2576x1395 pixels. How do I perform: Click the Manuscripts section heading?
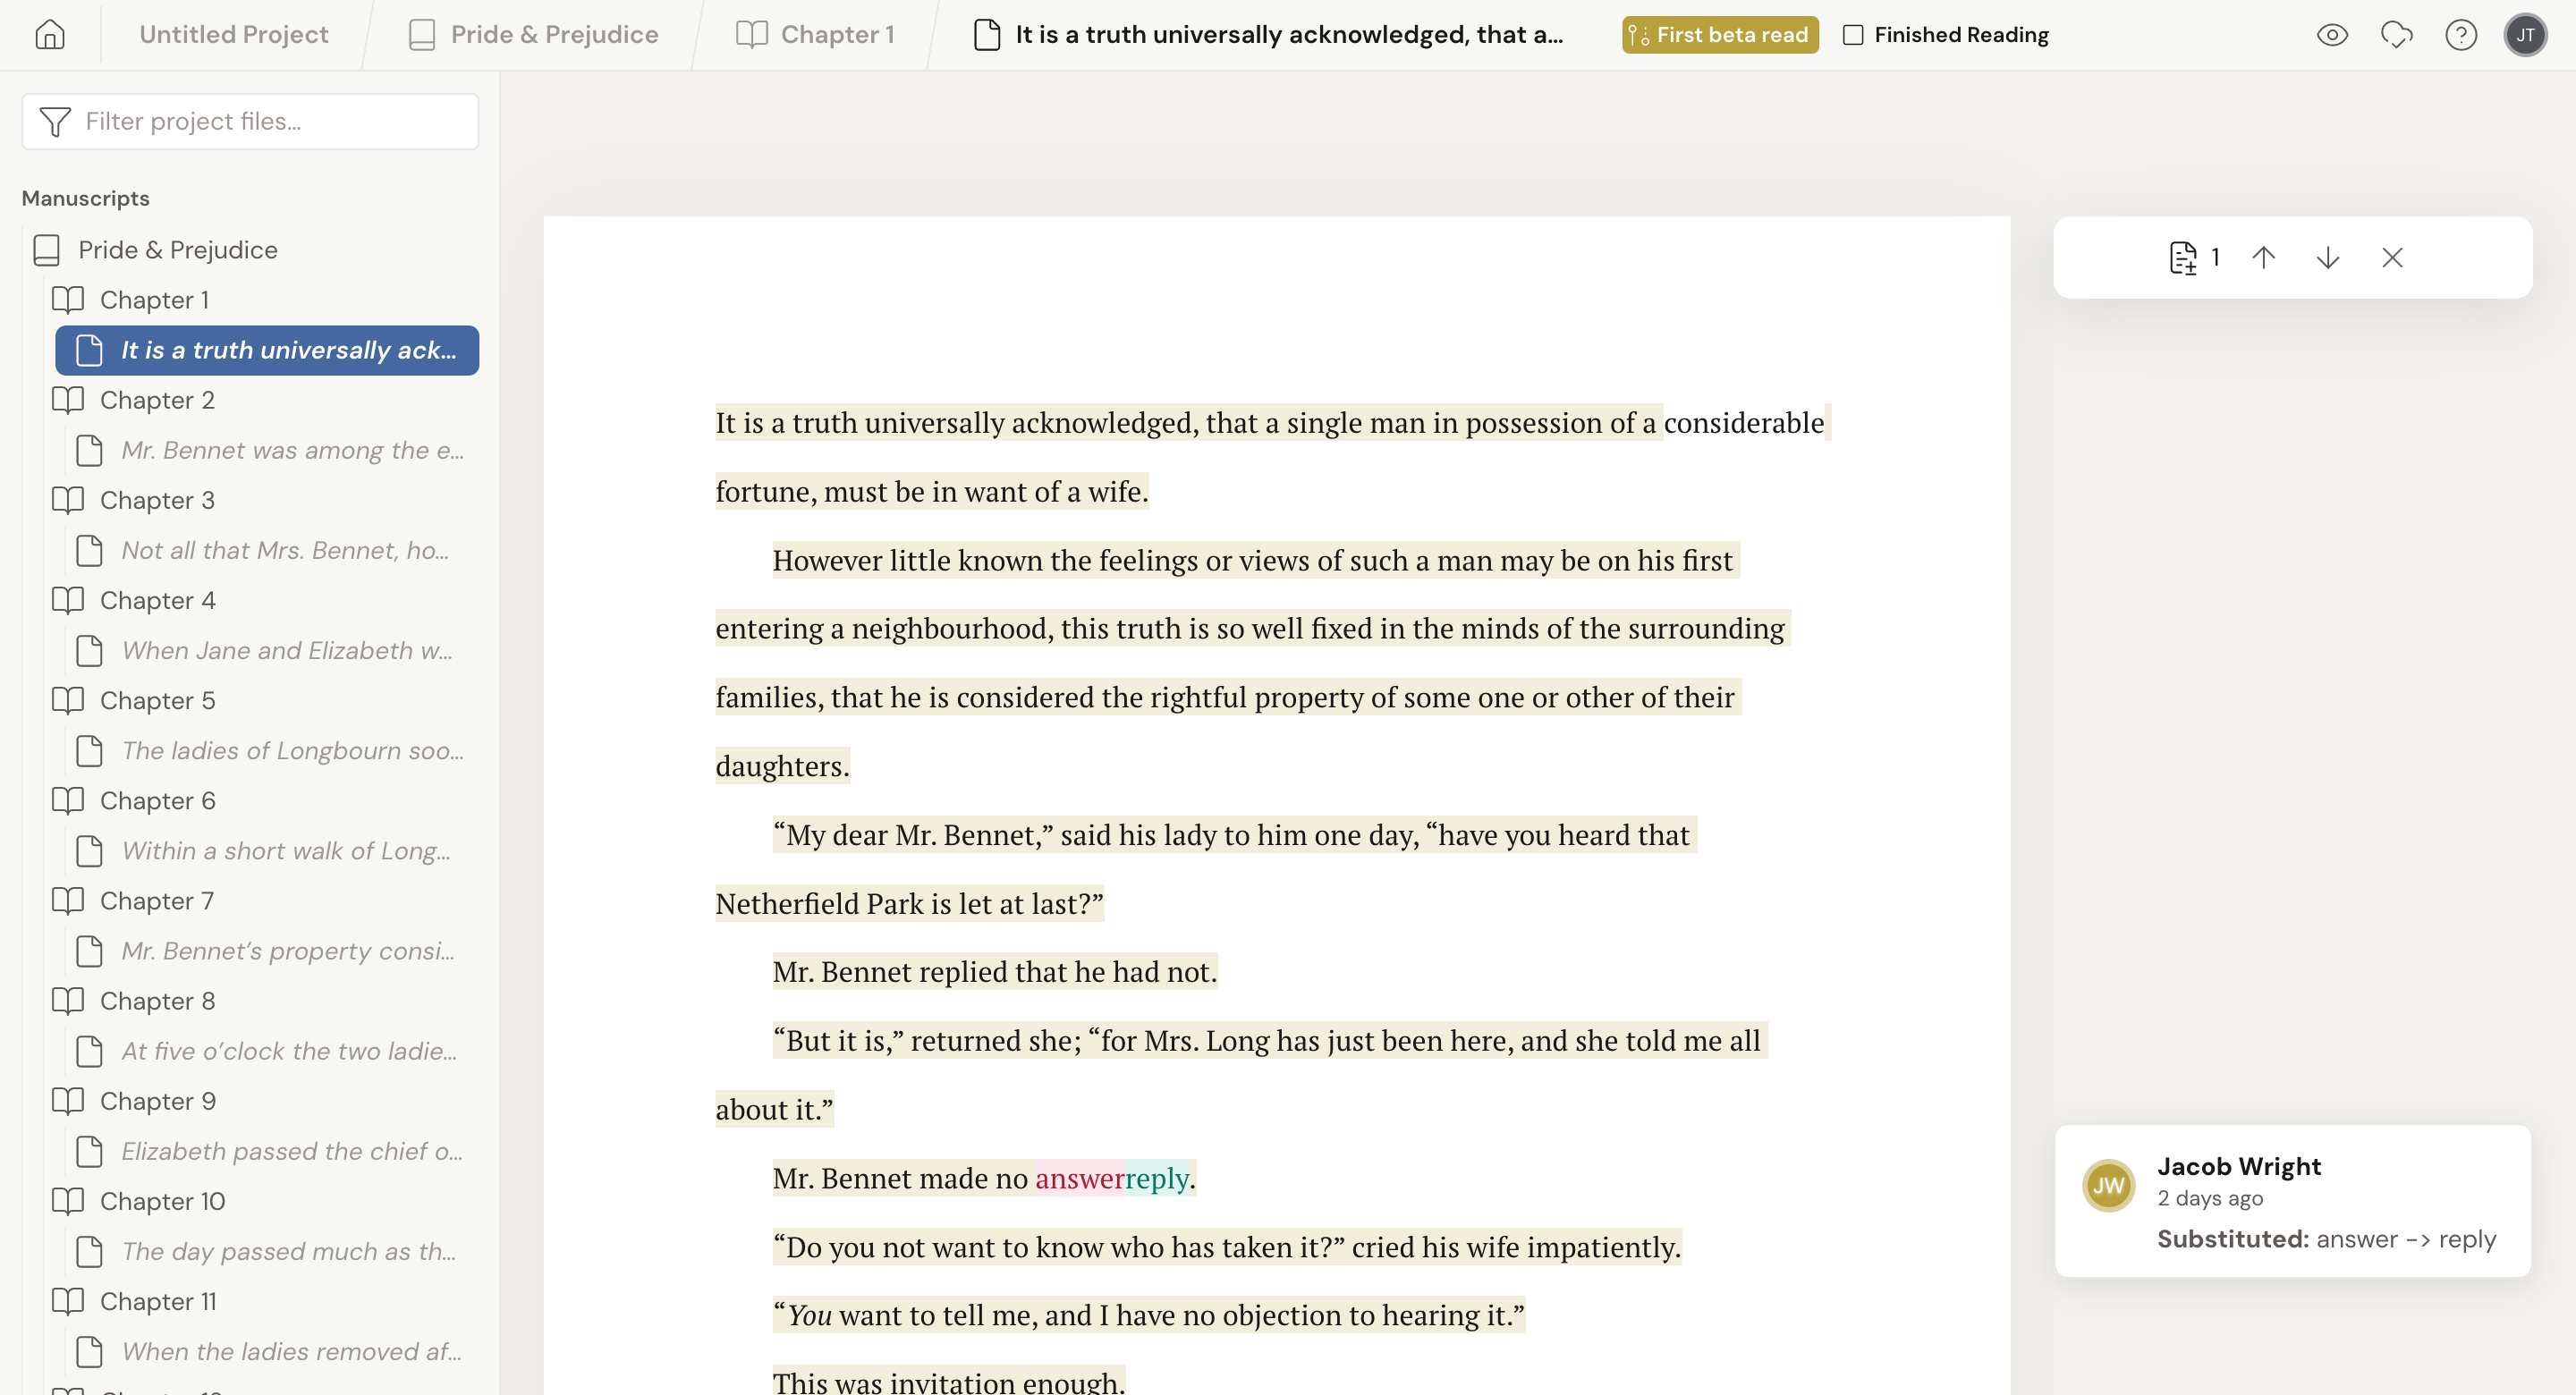click(x=85, y=198)
